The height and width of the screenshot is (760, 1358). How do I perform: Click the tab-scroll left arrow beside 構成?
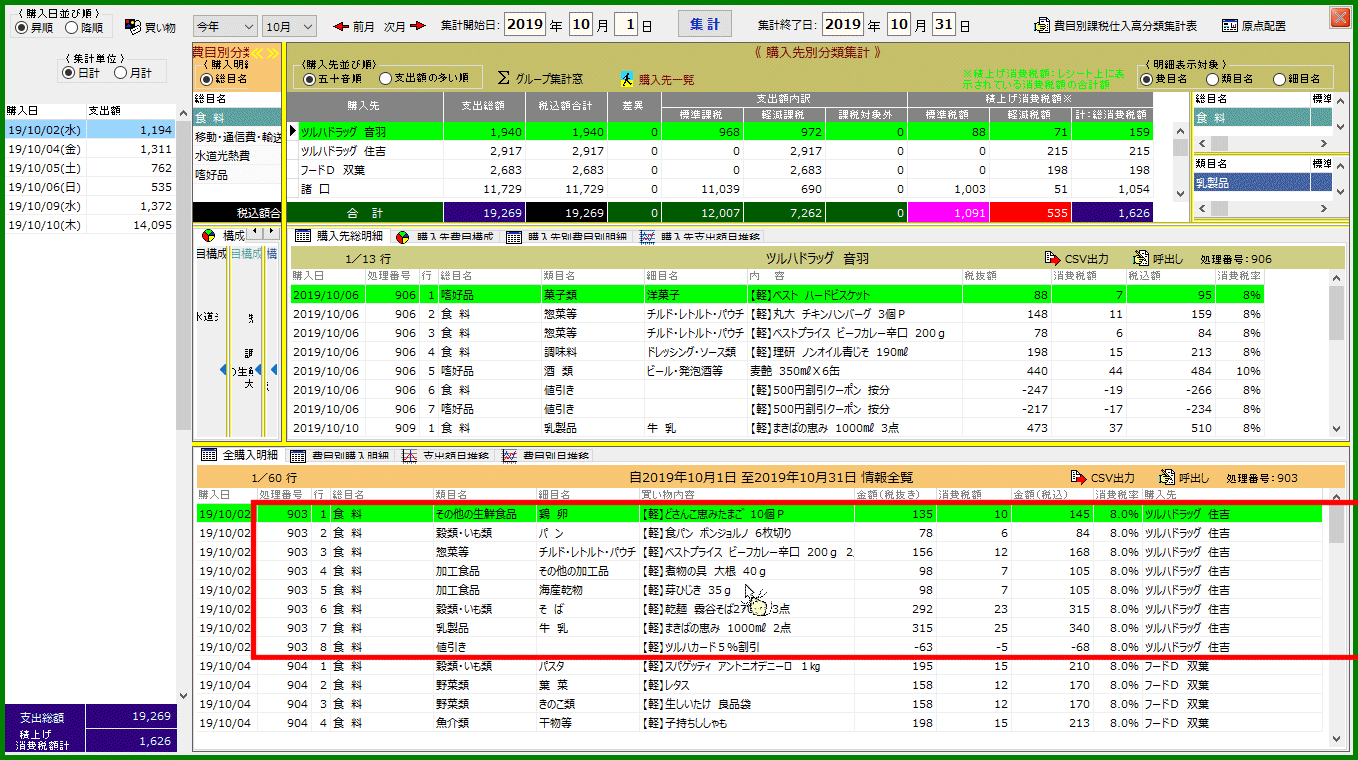point(254,233)
